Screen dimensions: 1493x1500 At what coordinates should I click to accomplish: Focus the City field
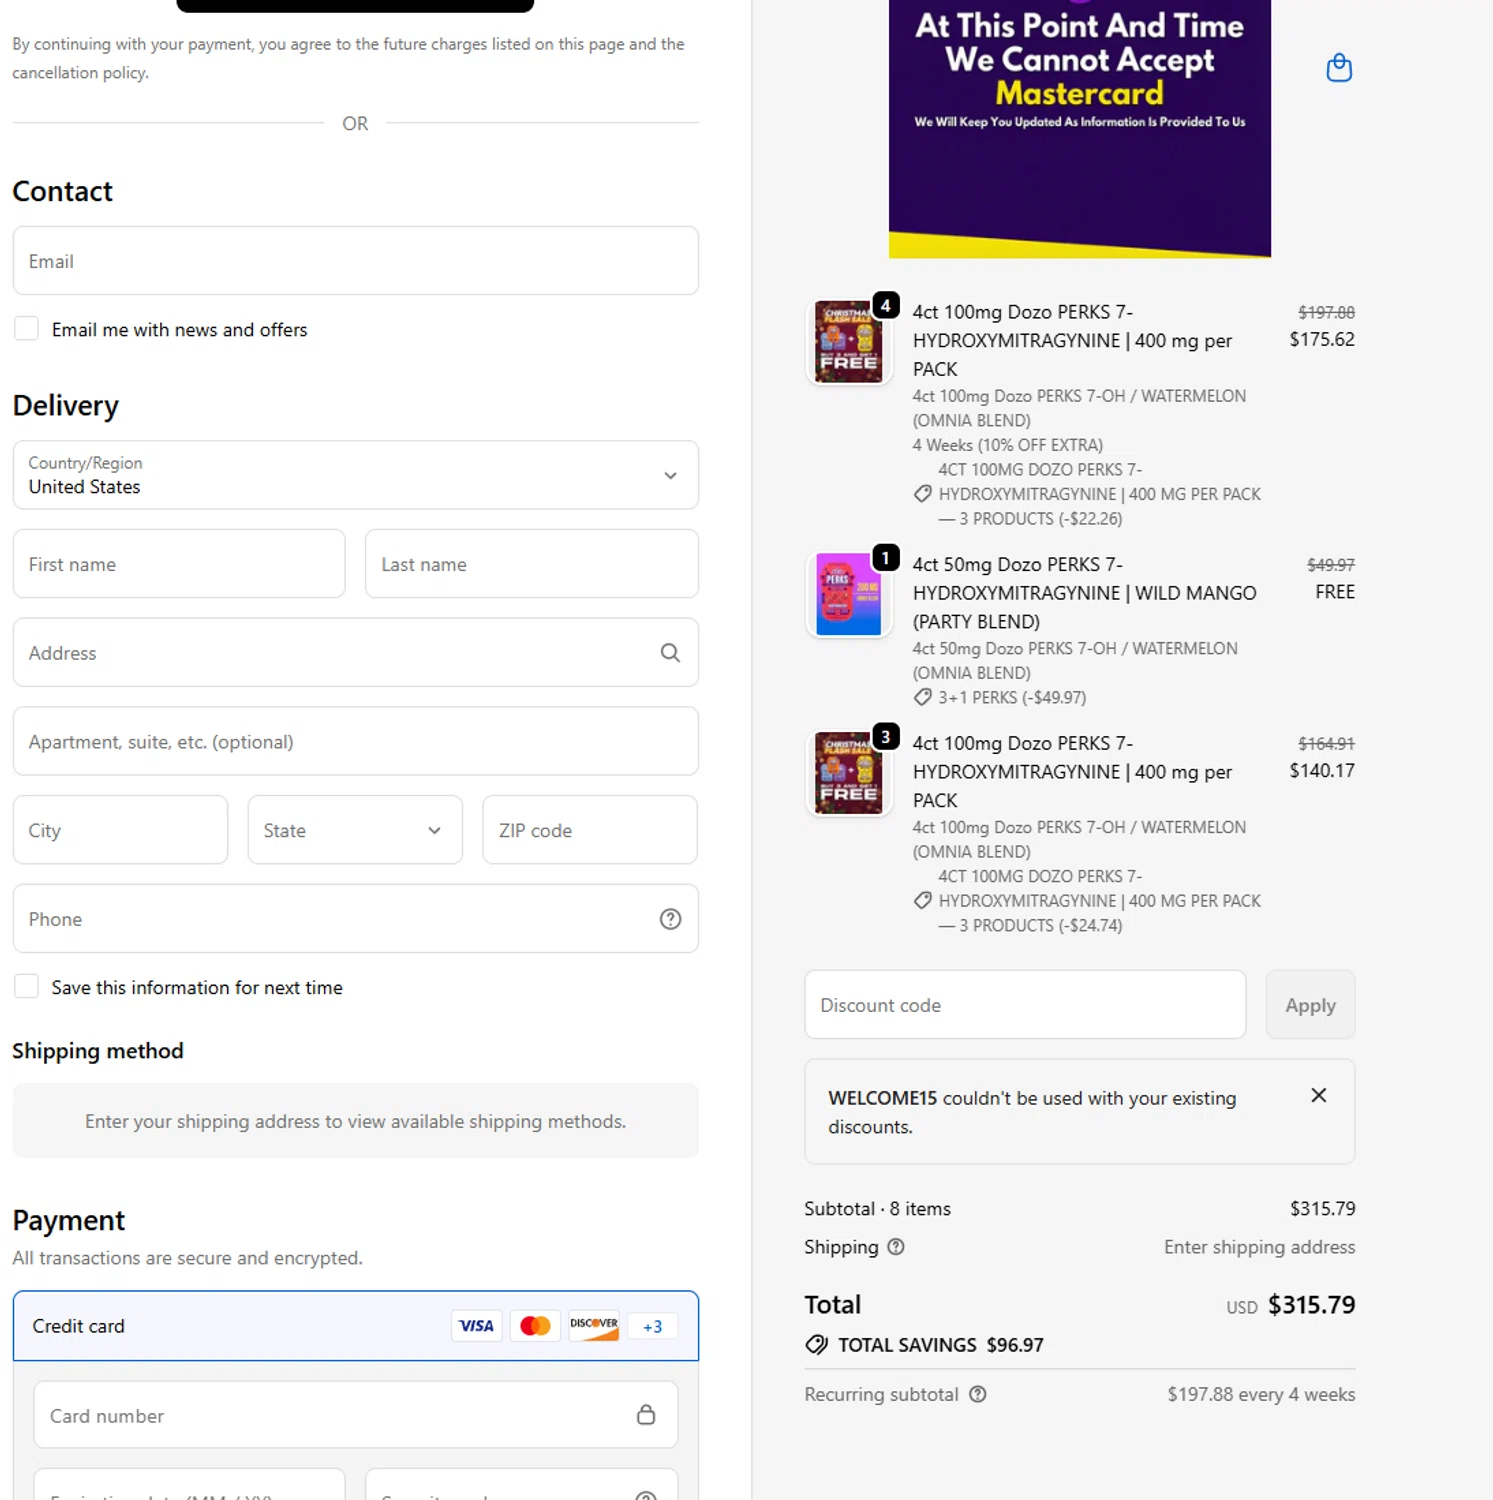(120, 830)
